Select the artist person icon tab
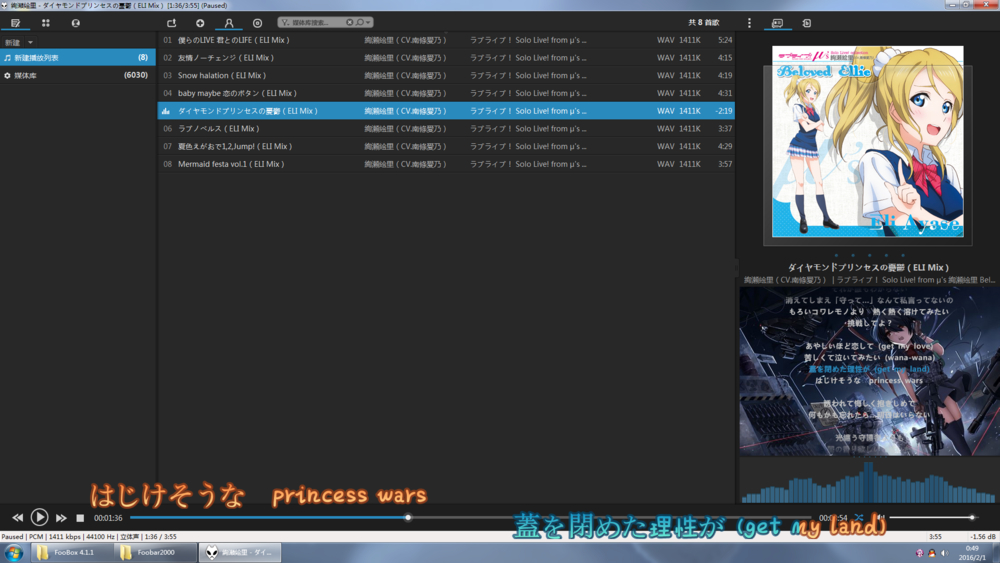Viewport: 1000px width, 563px height. [229, 23]
